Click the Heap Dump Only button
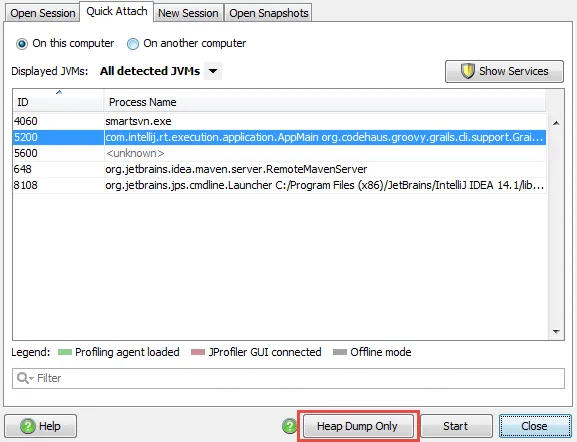577x442 pixels. coord(358,426)
